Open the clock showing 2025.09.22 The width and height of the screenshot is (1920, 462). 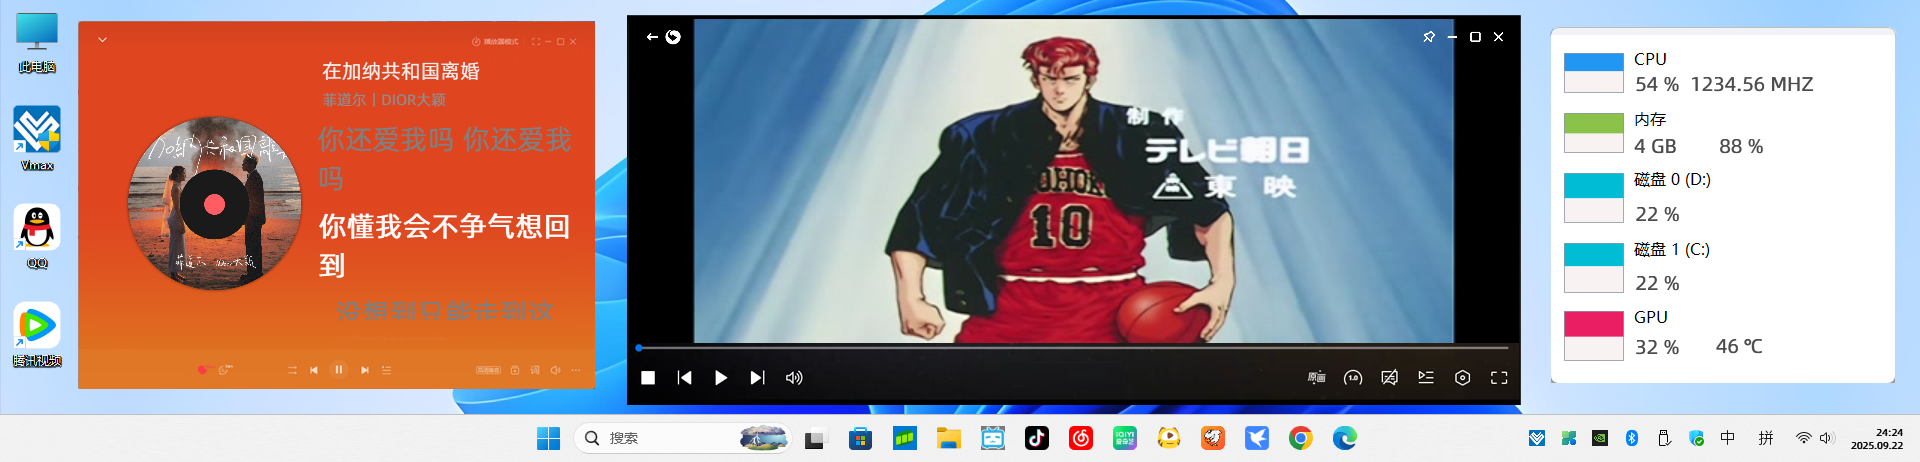[x=1876, y=439]
